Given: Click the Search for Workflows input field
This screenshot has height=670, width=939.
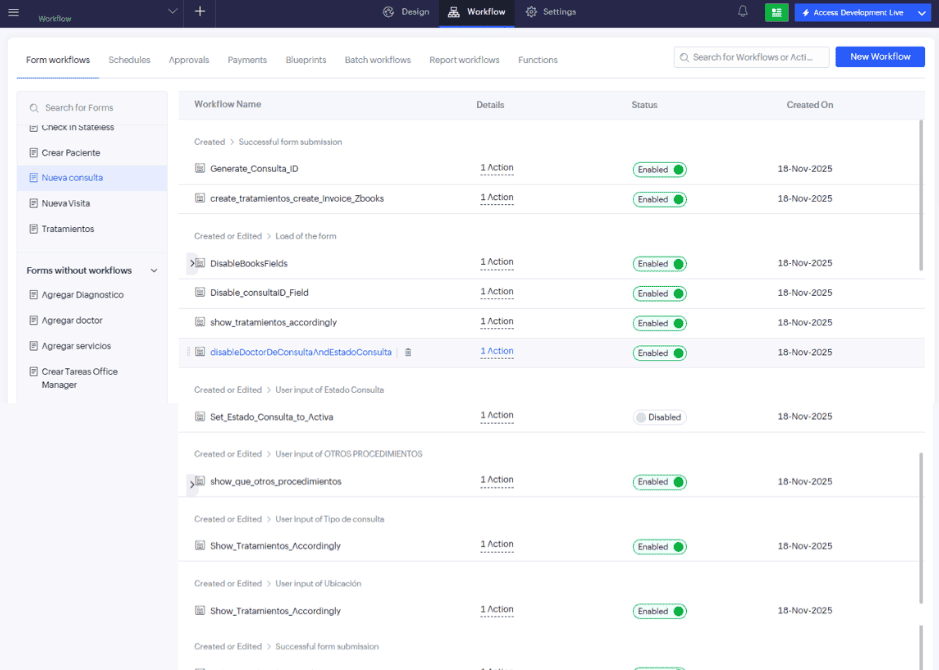Looking at the screenshot, I should point(751,57).
